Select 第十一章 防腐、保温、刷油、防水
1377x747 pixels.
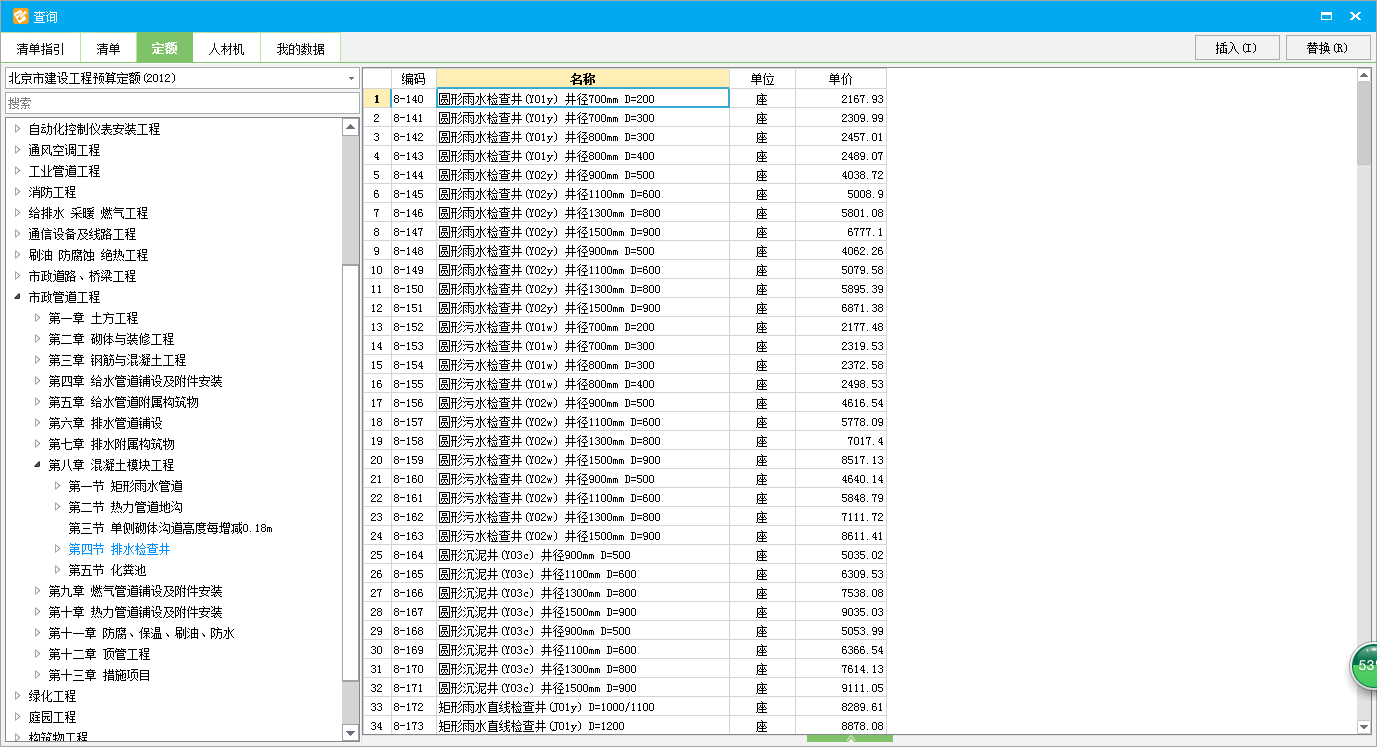click(141, 633)
